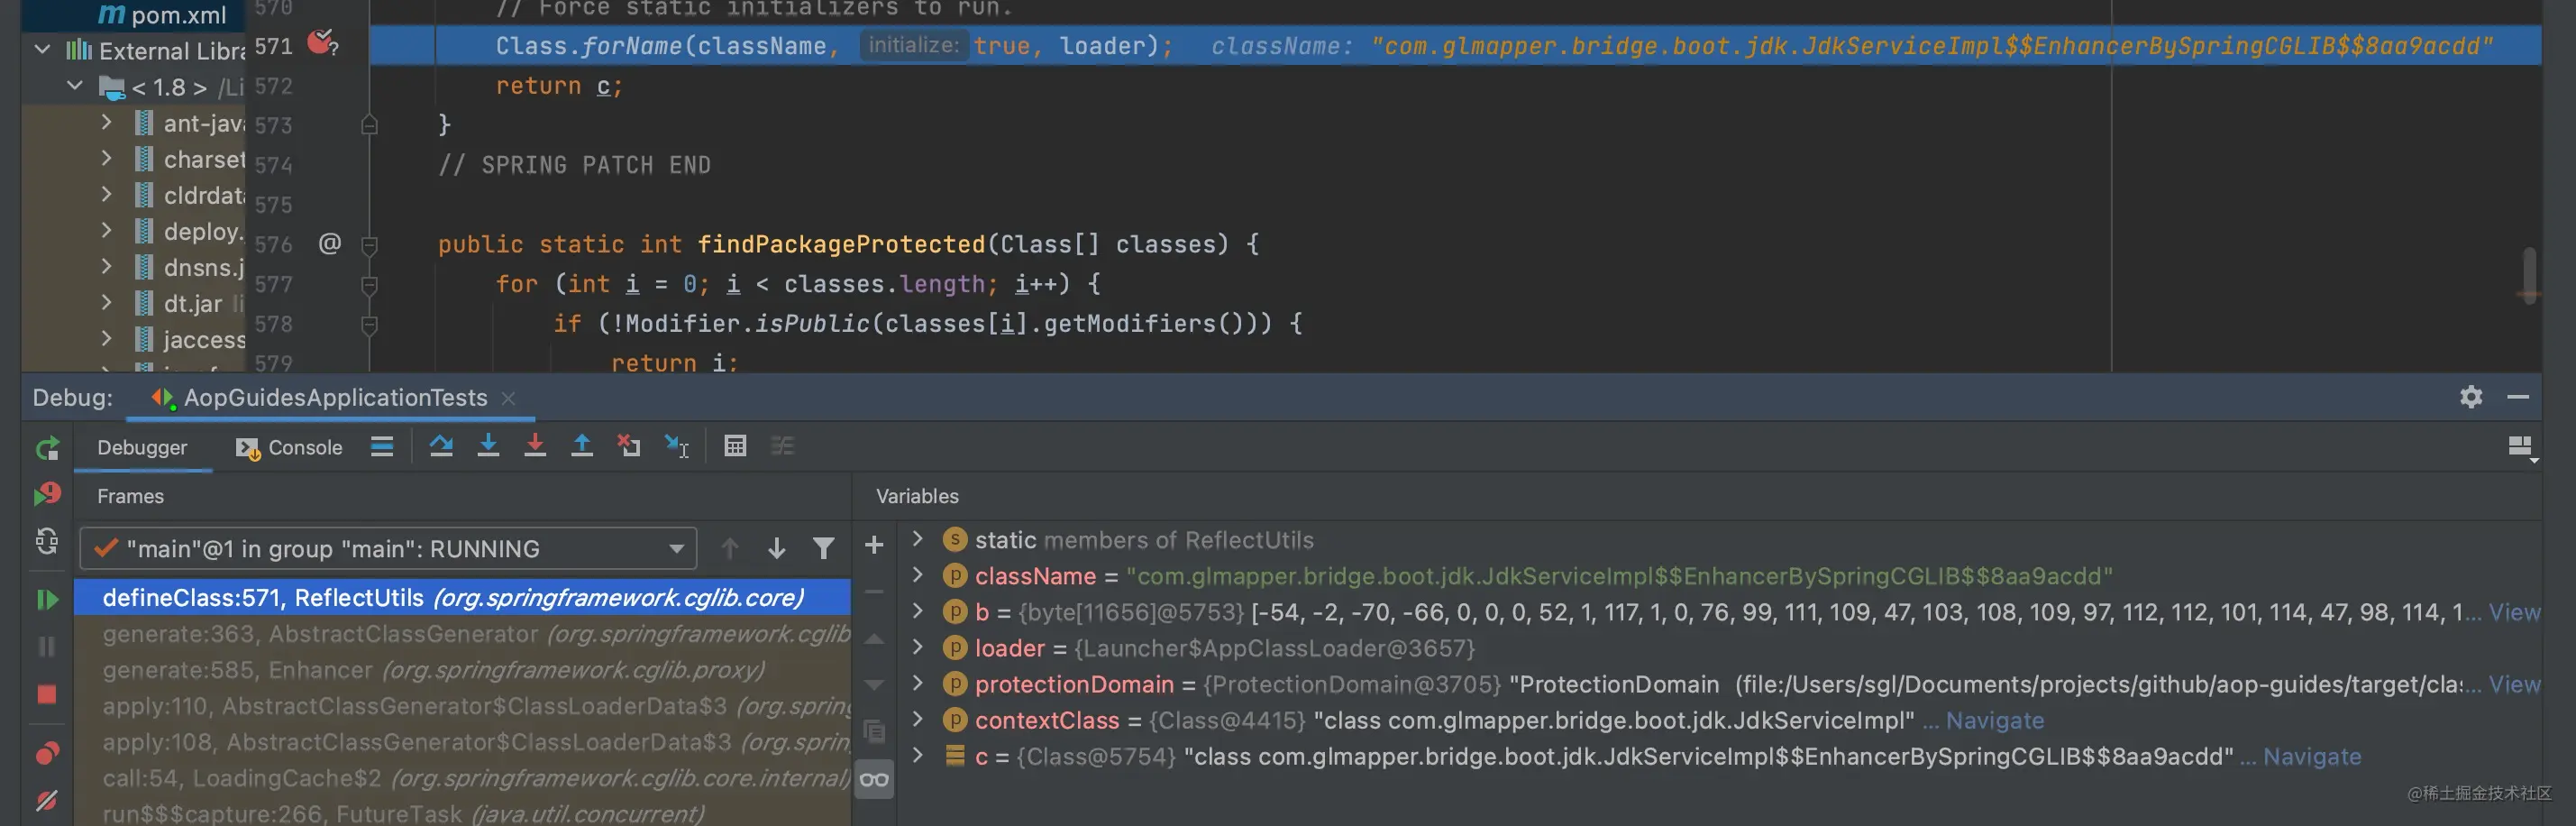
Task: Click the Step Into icon
Action: pyautogui.click(x=488, y=446)
